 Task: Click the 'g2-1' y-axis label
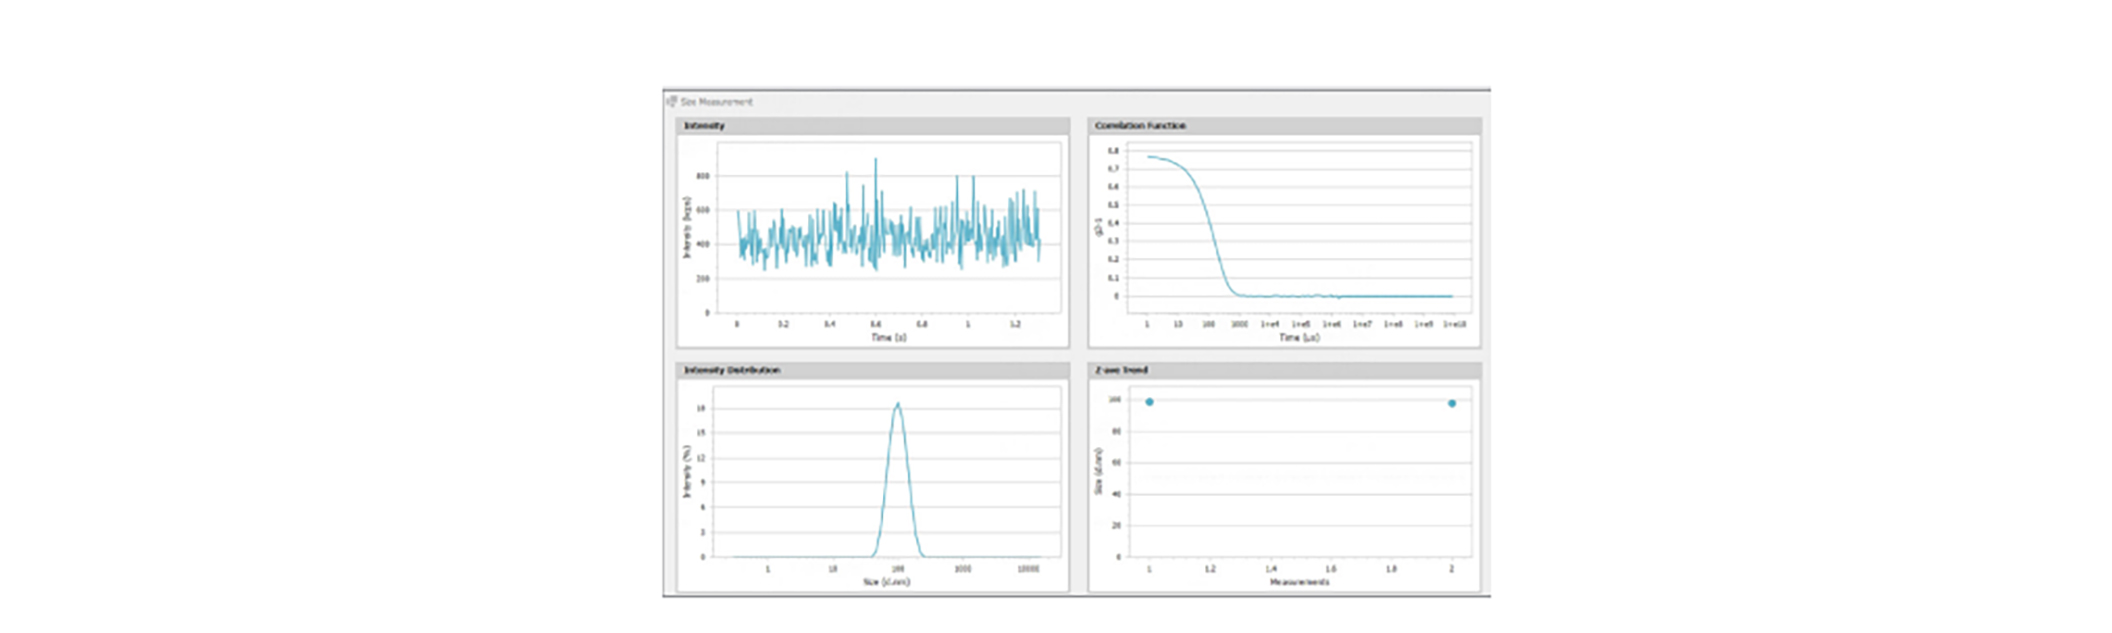[x=1098, y=227]
